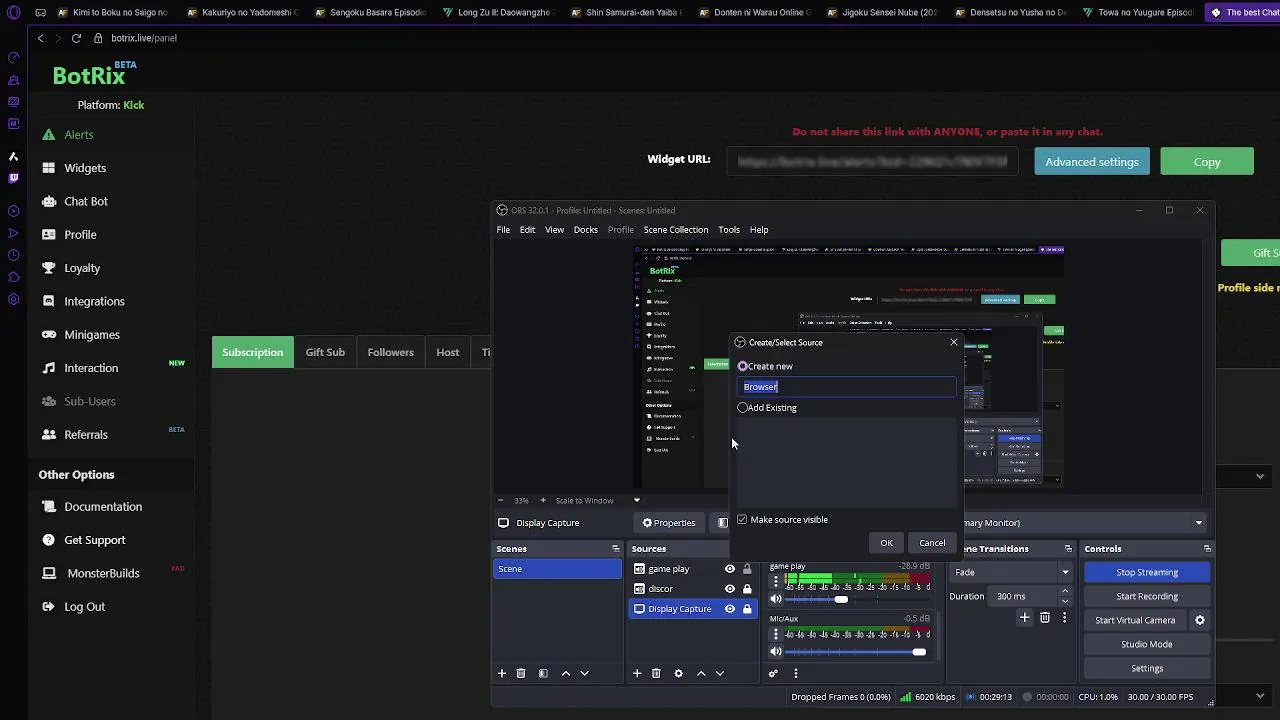
Task: Open the Tools menu in OBS
Action: pos(729,230)
